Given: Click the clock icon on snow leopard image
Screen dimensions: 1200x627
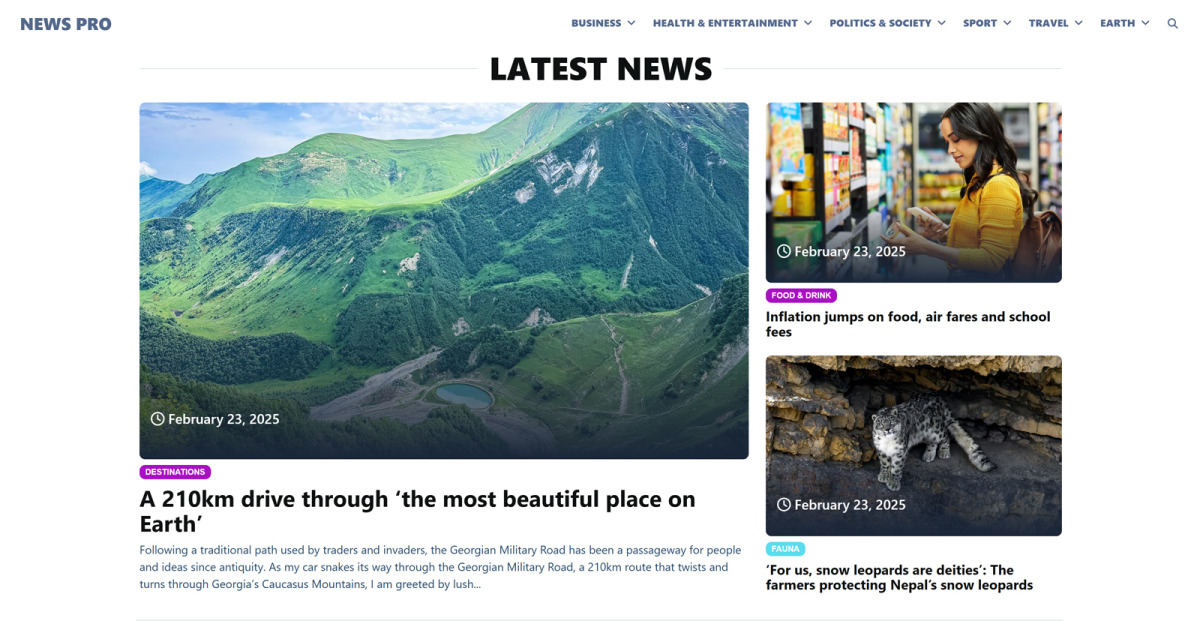Looking at the screenshot, I should tap(784, 505).
